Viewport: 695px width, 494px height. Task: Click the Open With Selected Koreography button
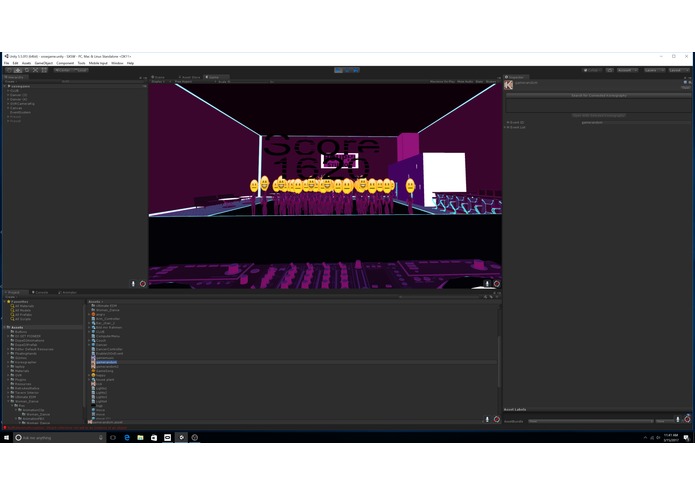(598, 115)
